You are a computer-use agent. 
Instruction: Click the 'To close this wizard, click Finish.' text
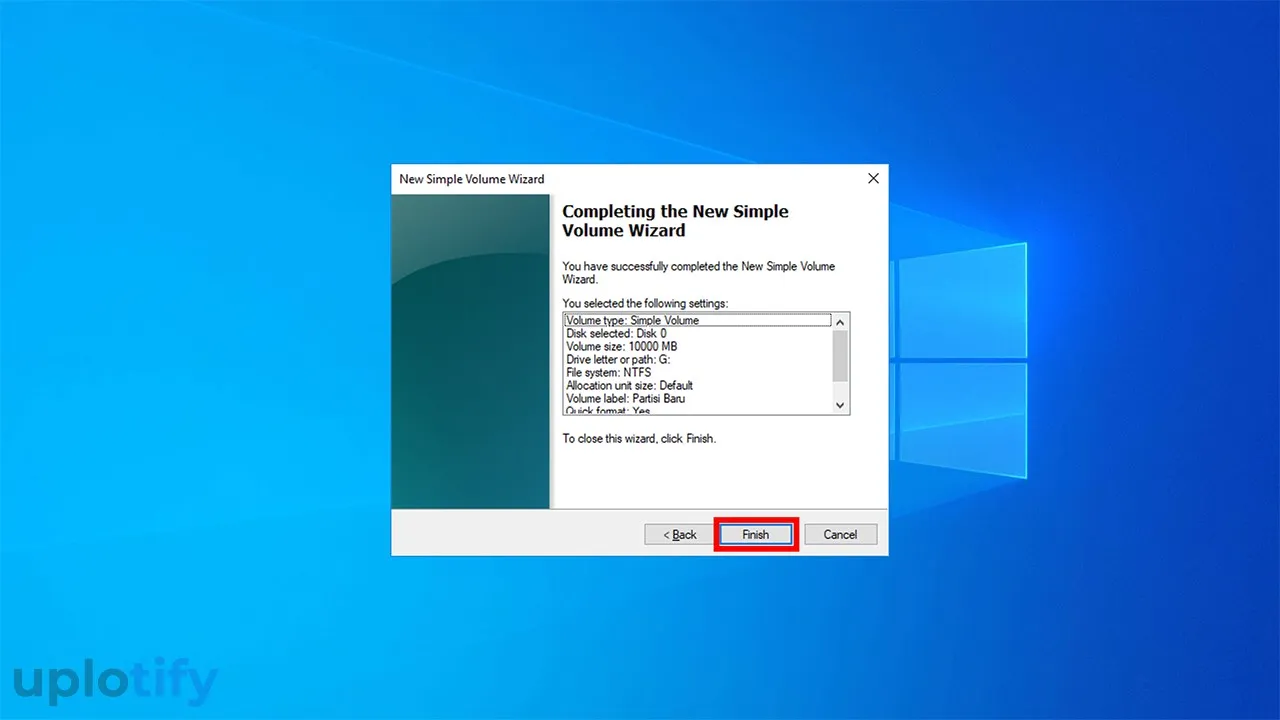point(639,438)
